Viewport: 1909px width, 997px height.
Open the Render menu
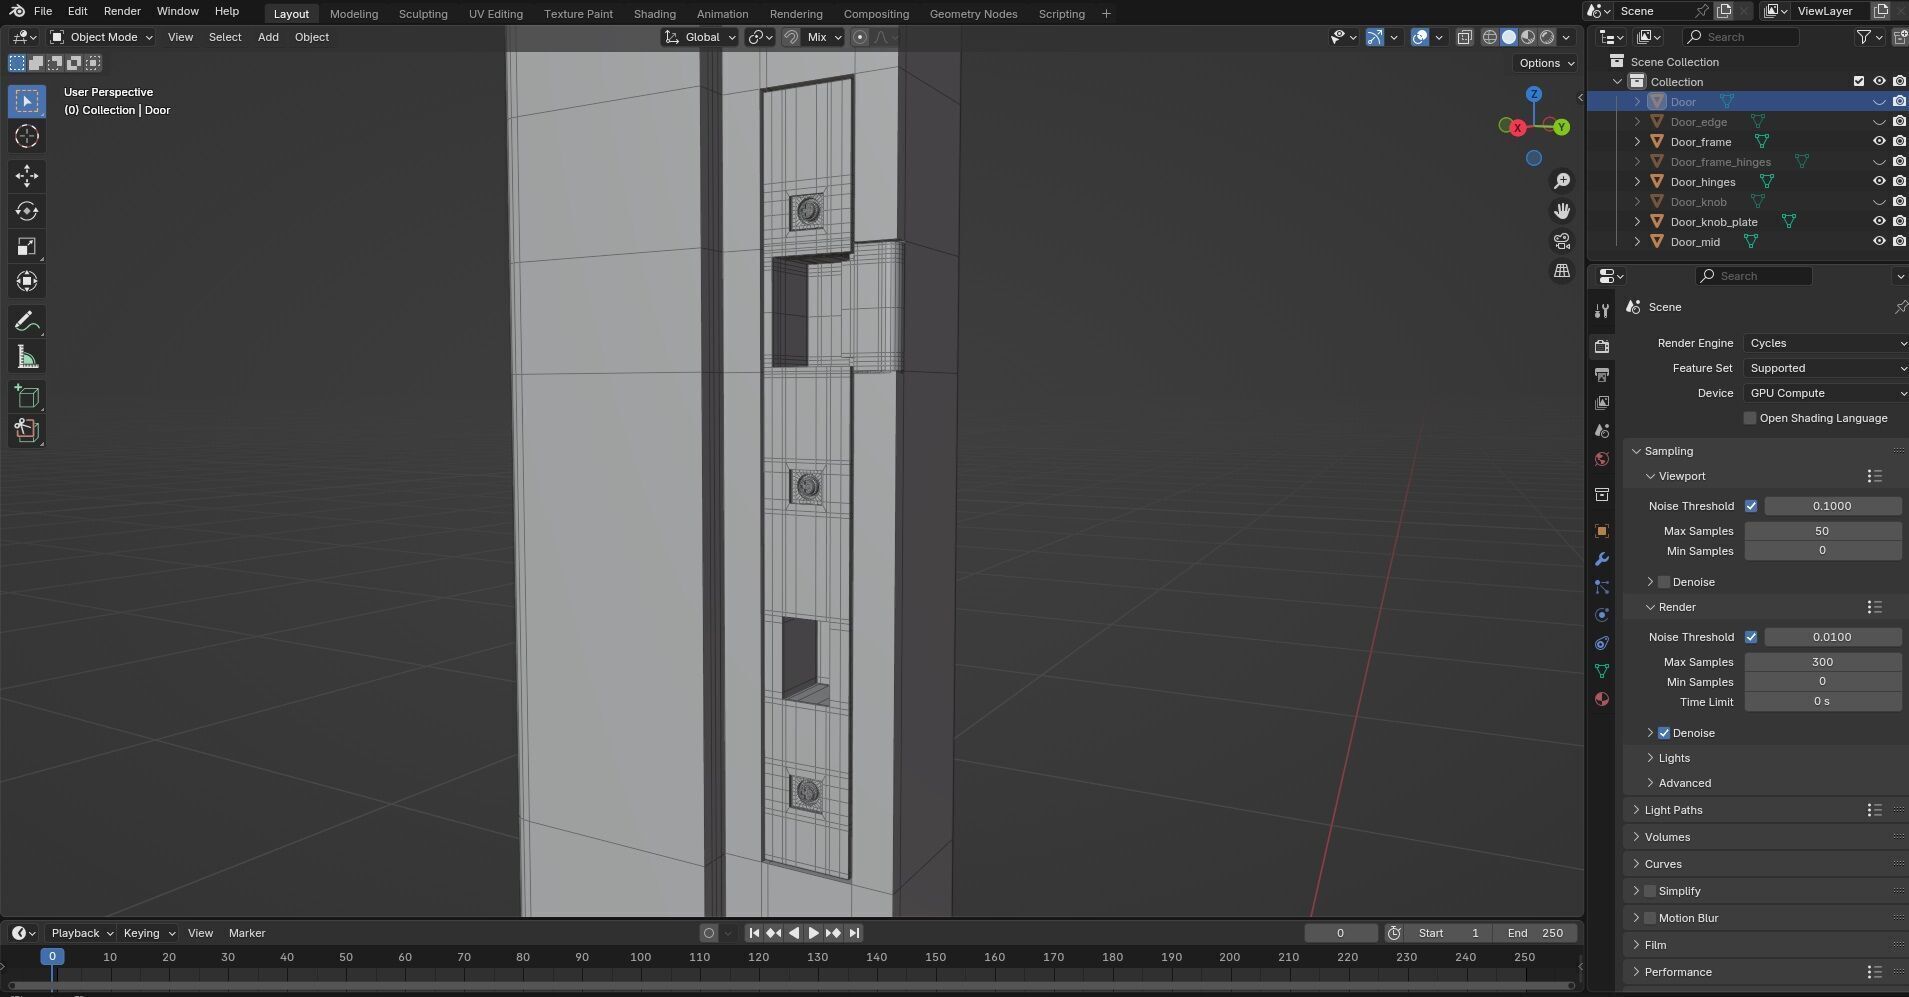coord(122,11)
